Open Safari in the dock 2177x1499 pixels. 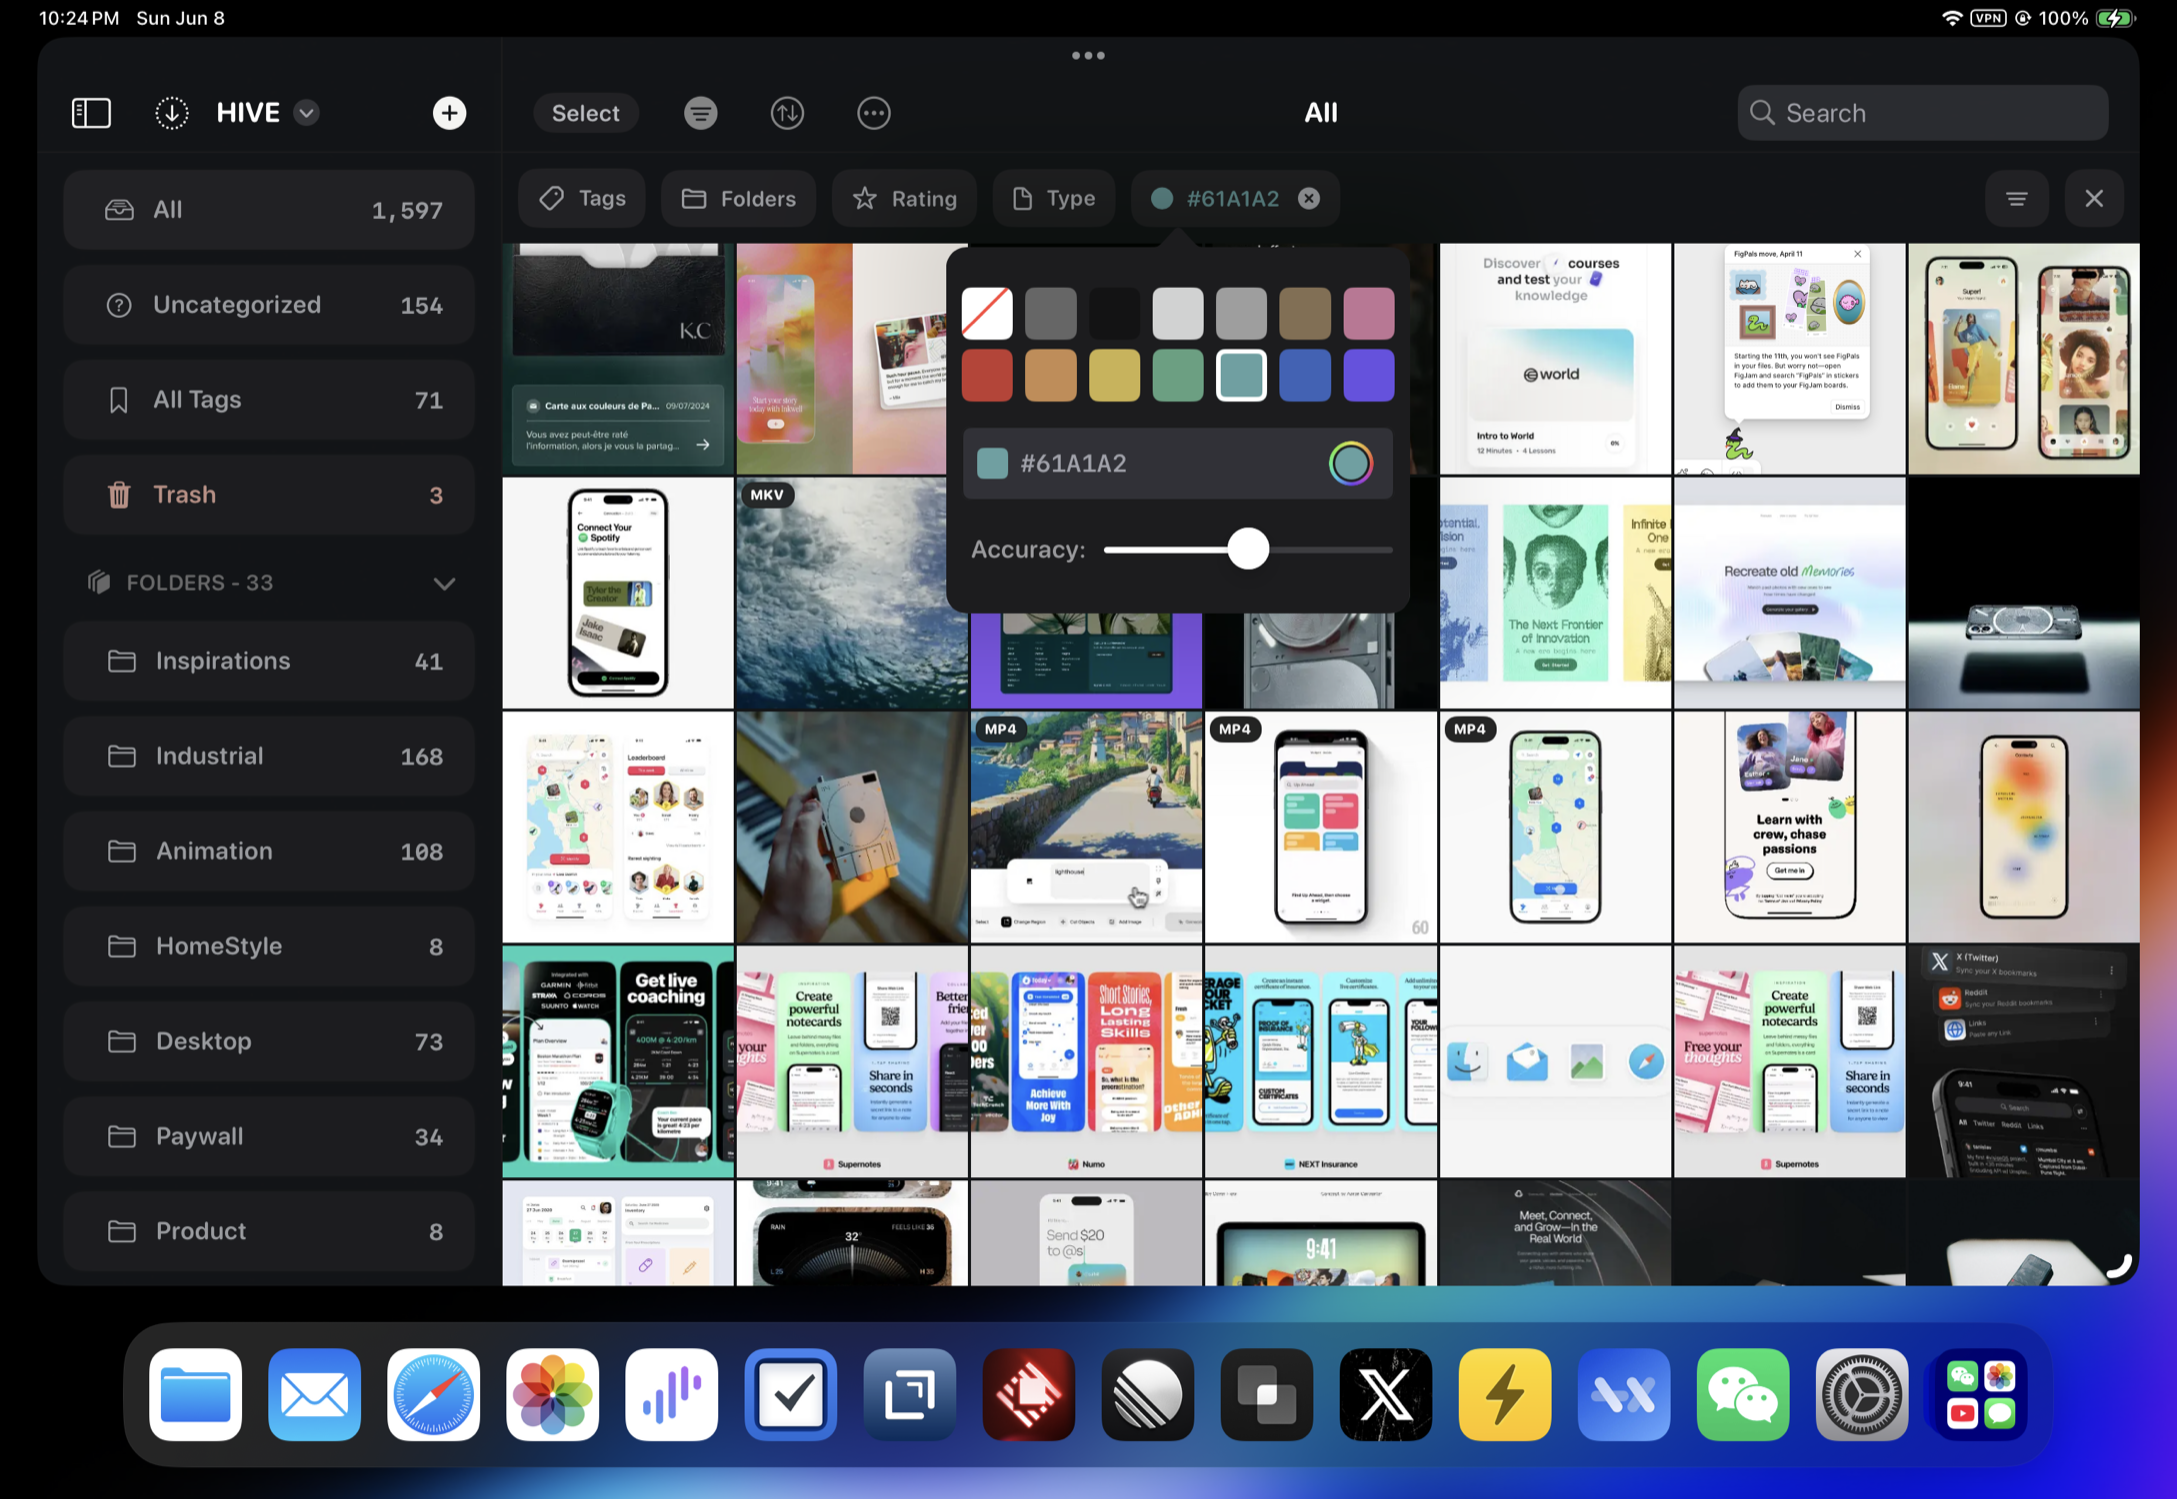point(434,1394)
